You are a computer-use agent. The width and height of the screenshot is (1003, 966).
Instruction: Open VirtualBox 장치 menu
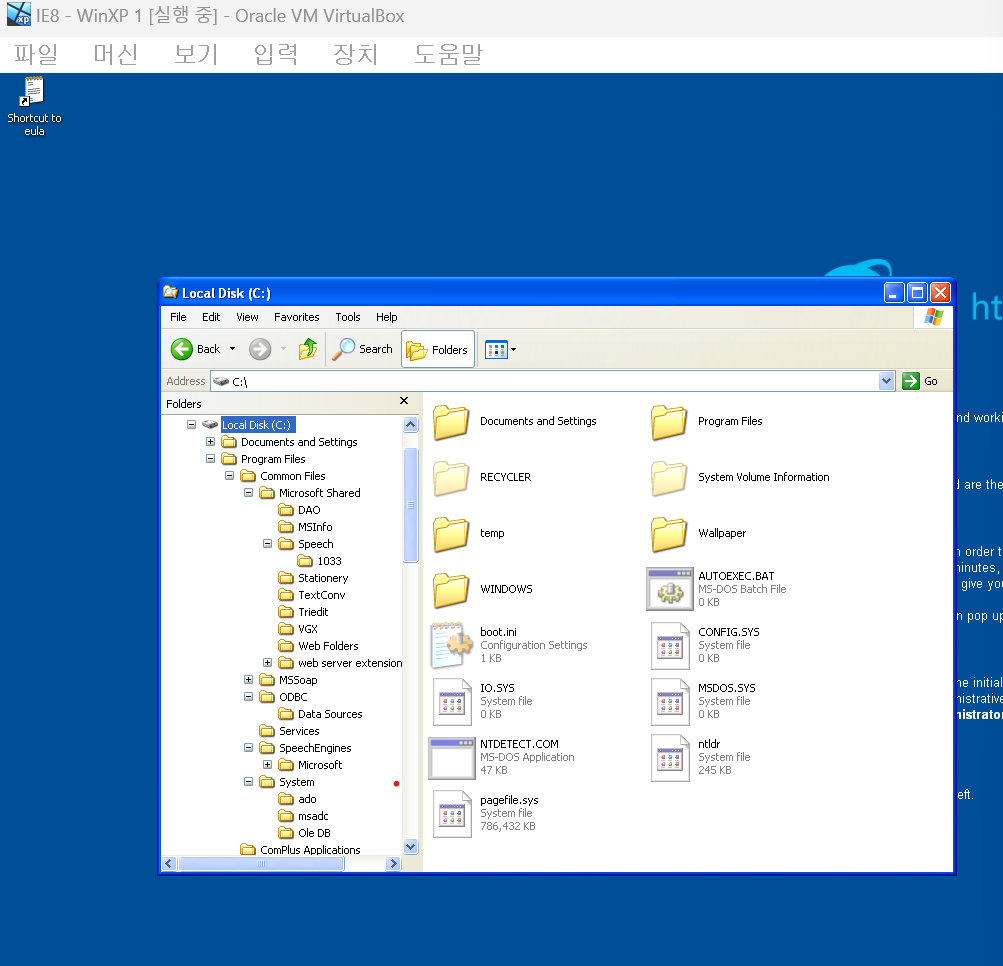click(x=355, y=54)
